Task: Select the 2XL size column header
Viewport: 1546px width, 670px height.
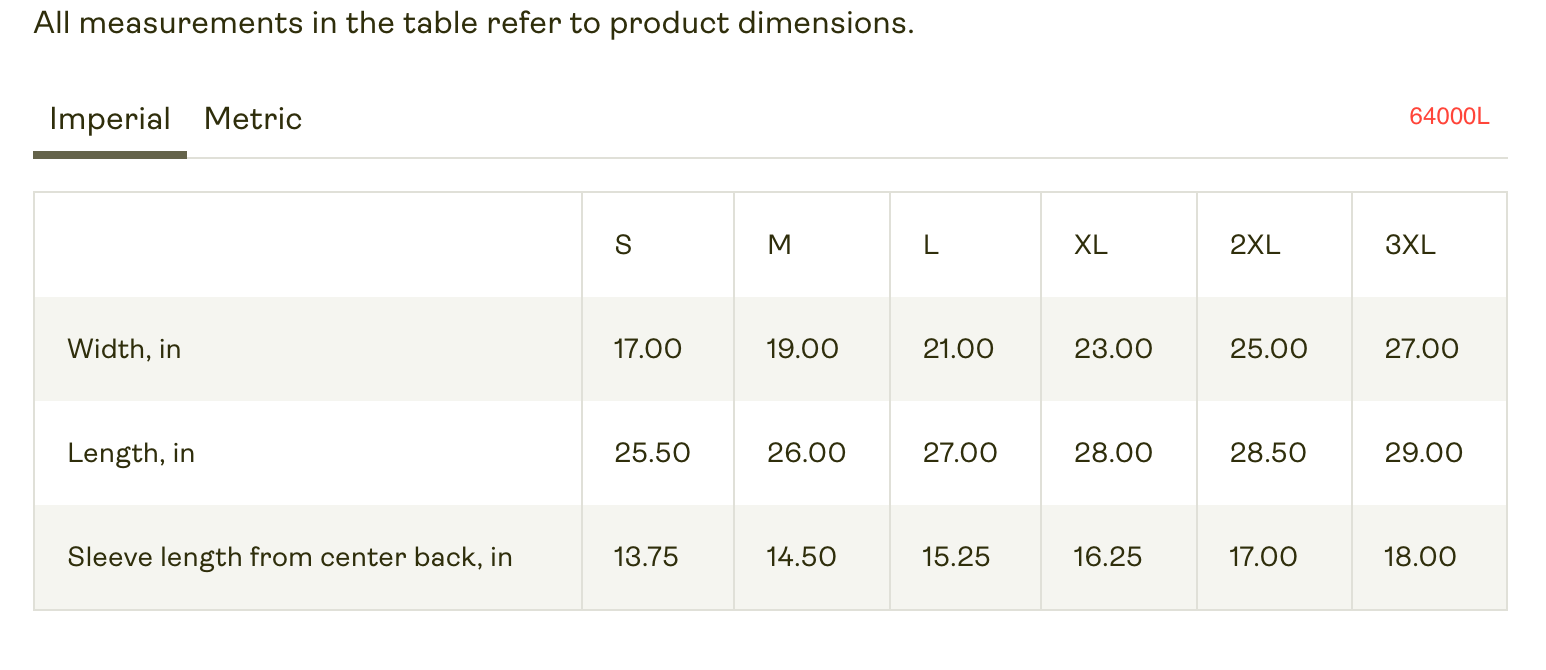Action: (1255, 245)
